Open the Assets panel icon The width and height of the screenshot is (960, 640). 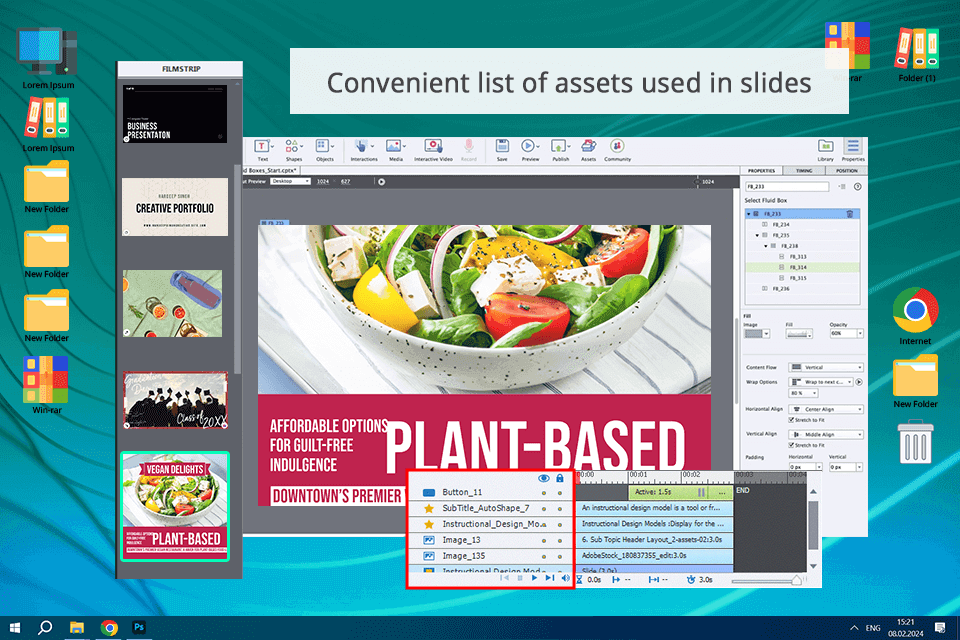click(588, 146)
